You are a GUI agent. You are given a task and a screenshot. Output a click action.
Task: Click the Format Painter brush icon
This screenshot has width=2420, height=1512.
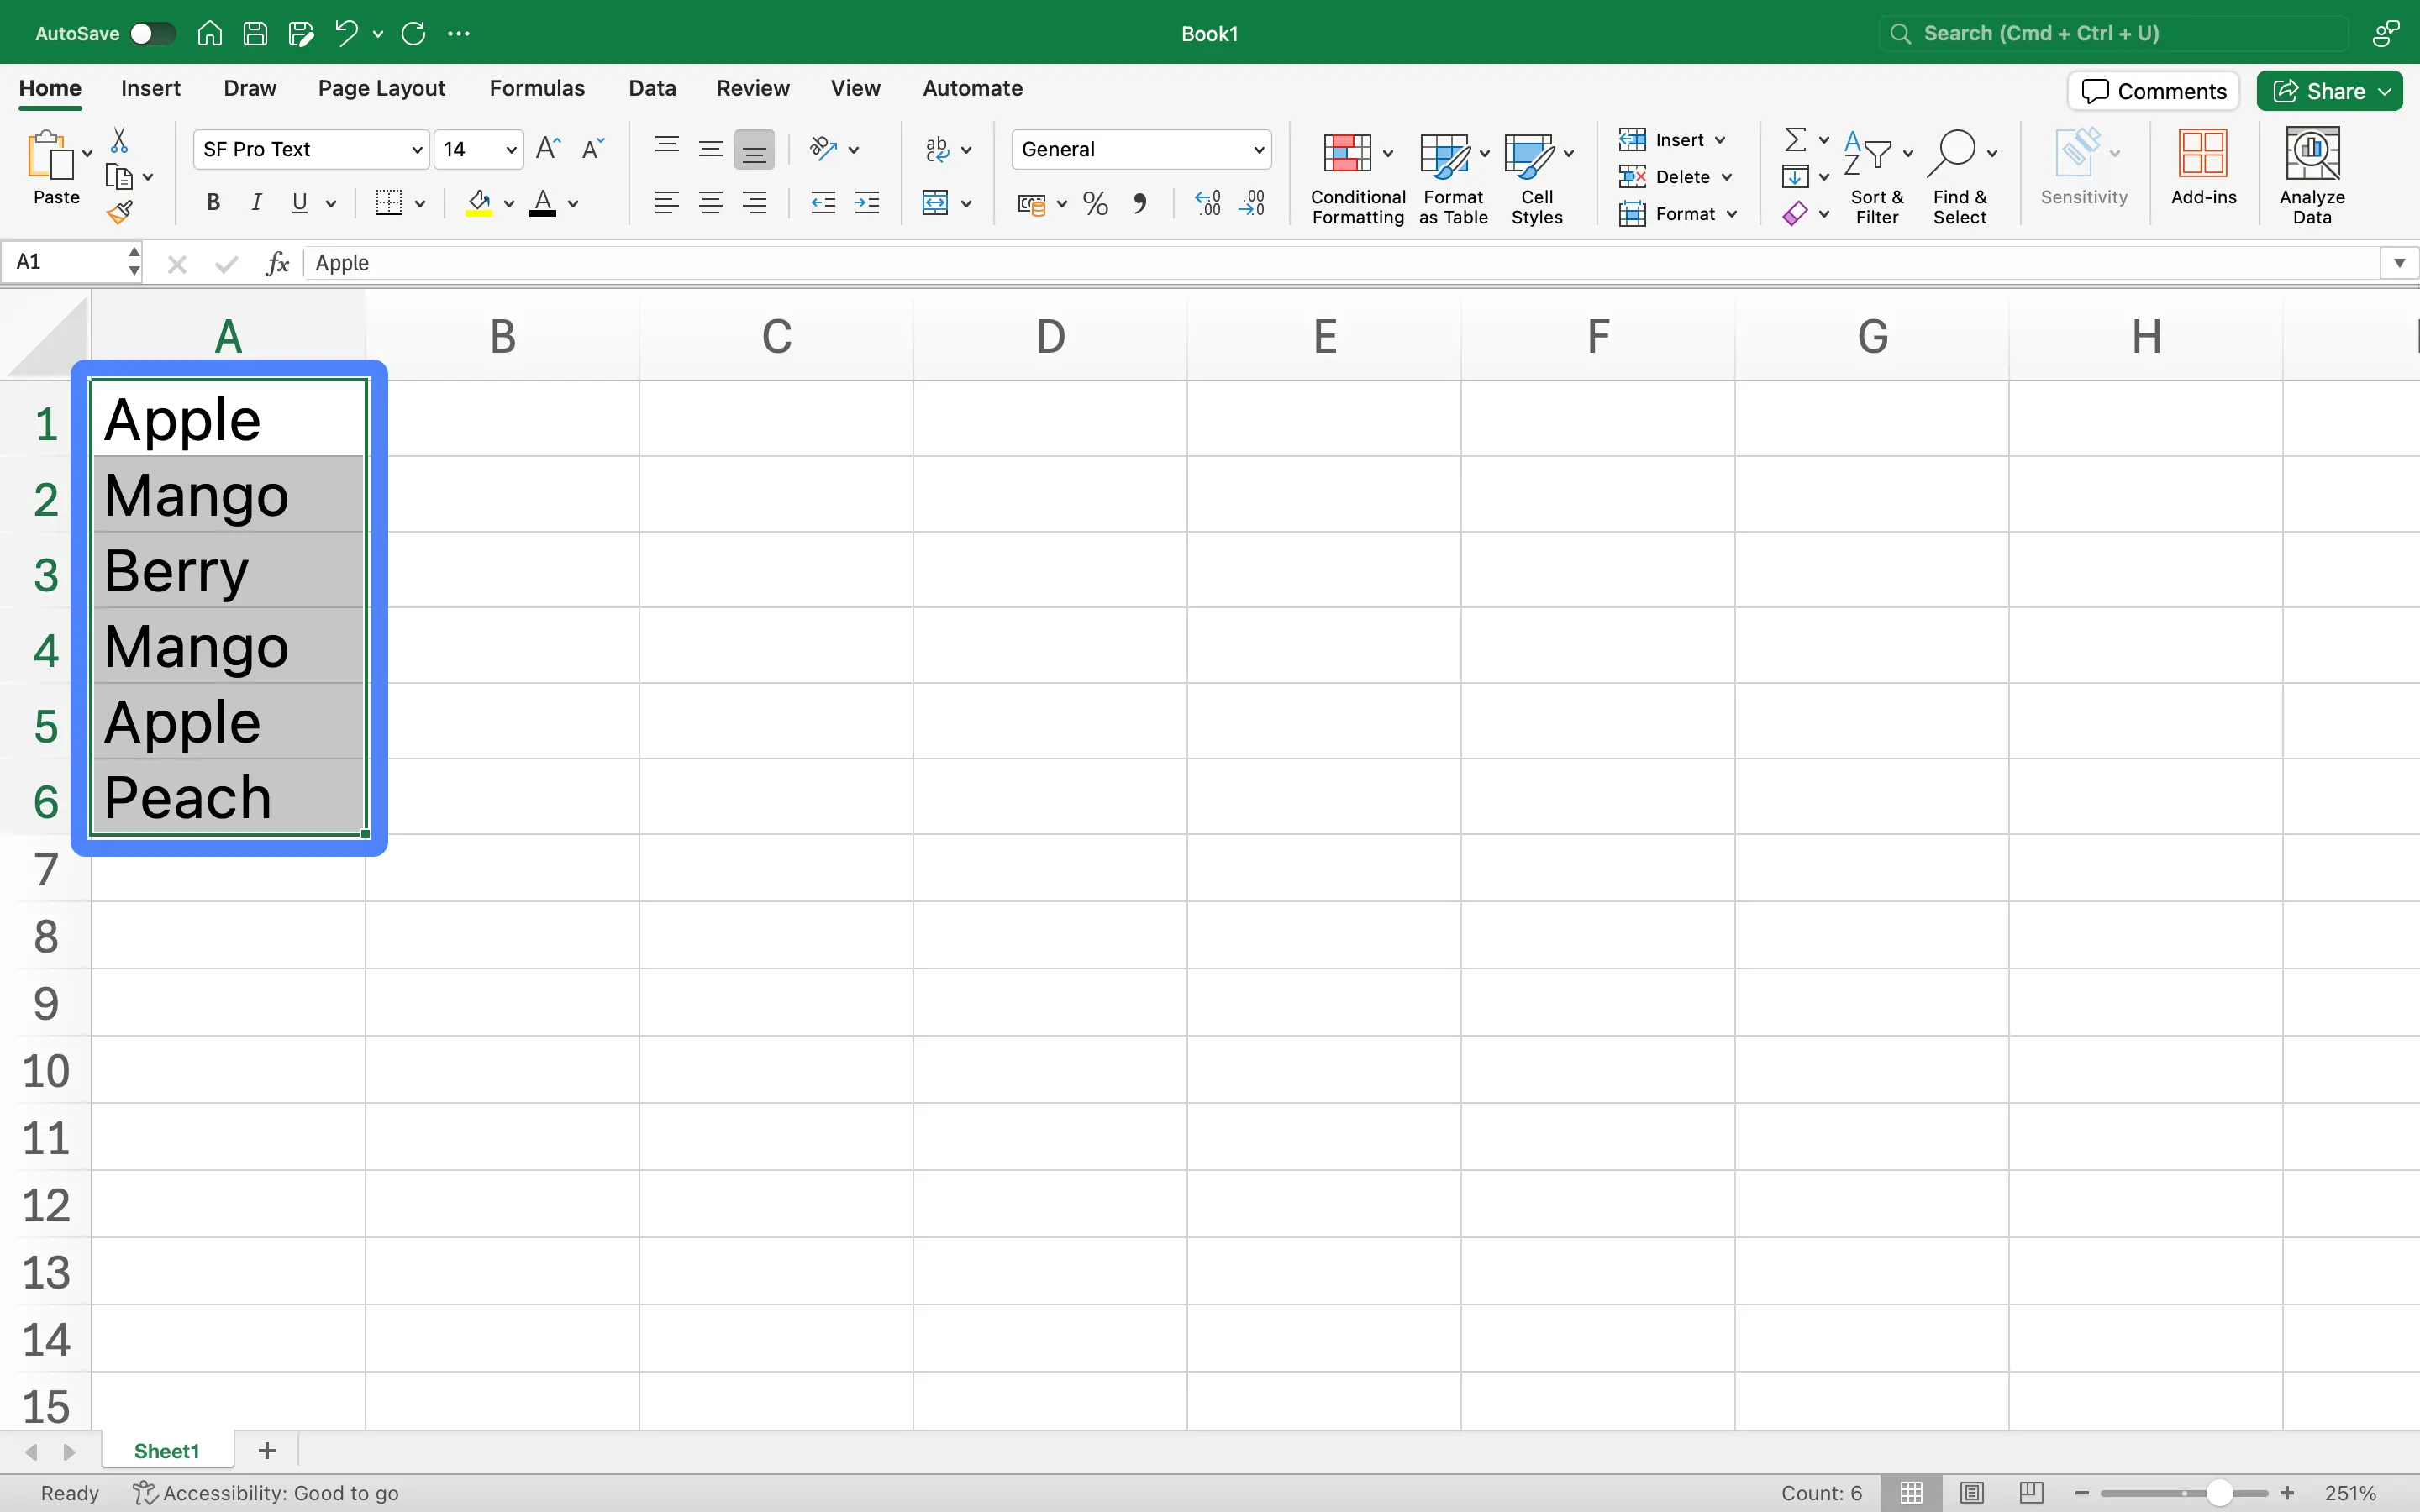click(x=120, y=212)
